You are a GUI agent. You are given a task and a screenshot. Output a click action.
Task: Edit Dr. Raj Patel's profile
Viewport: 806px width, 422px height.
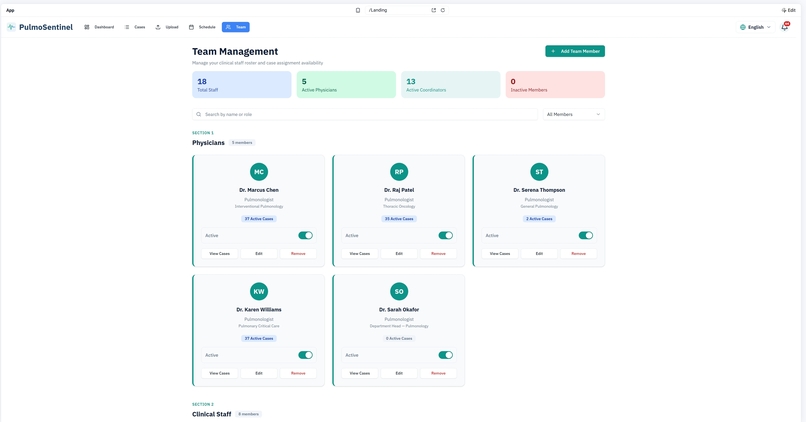click(x=399, y=253)
